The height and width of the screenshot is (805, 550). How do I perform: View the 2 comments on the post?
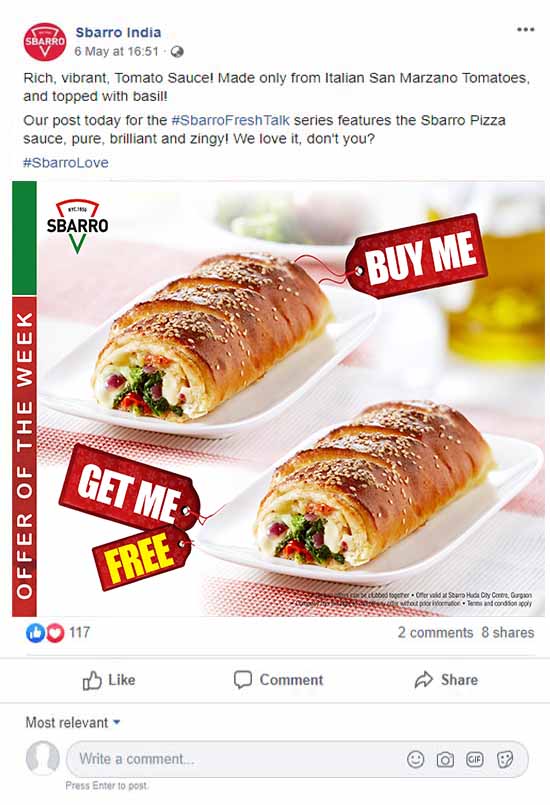[435, 632]
